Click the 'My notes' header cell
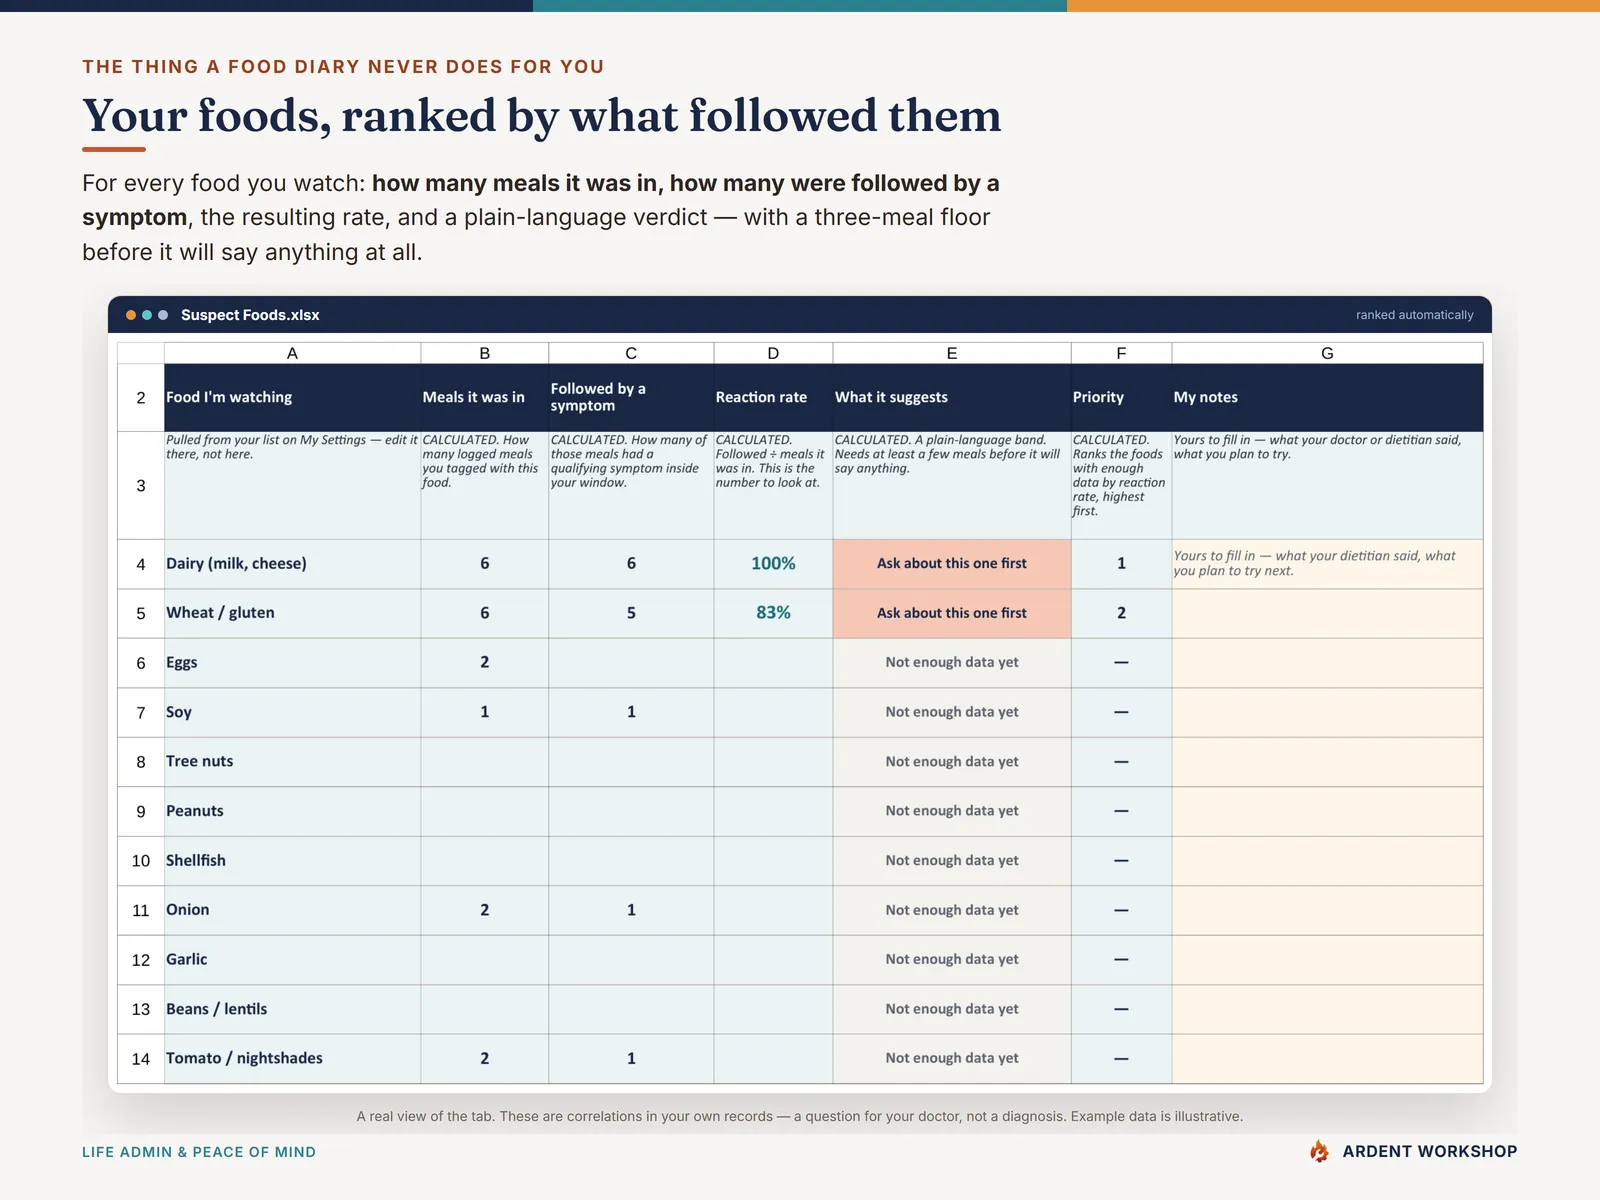1600x1200 pixels. [1327, 397]
